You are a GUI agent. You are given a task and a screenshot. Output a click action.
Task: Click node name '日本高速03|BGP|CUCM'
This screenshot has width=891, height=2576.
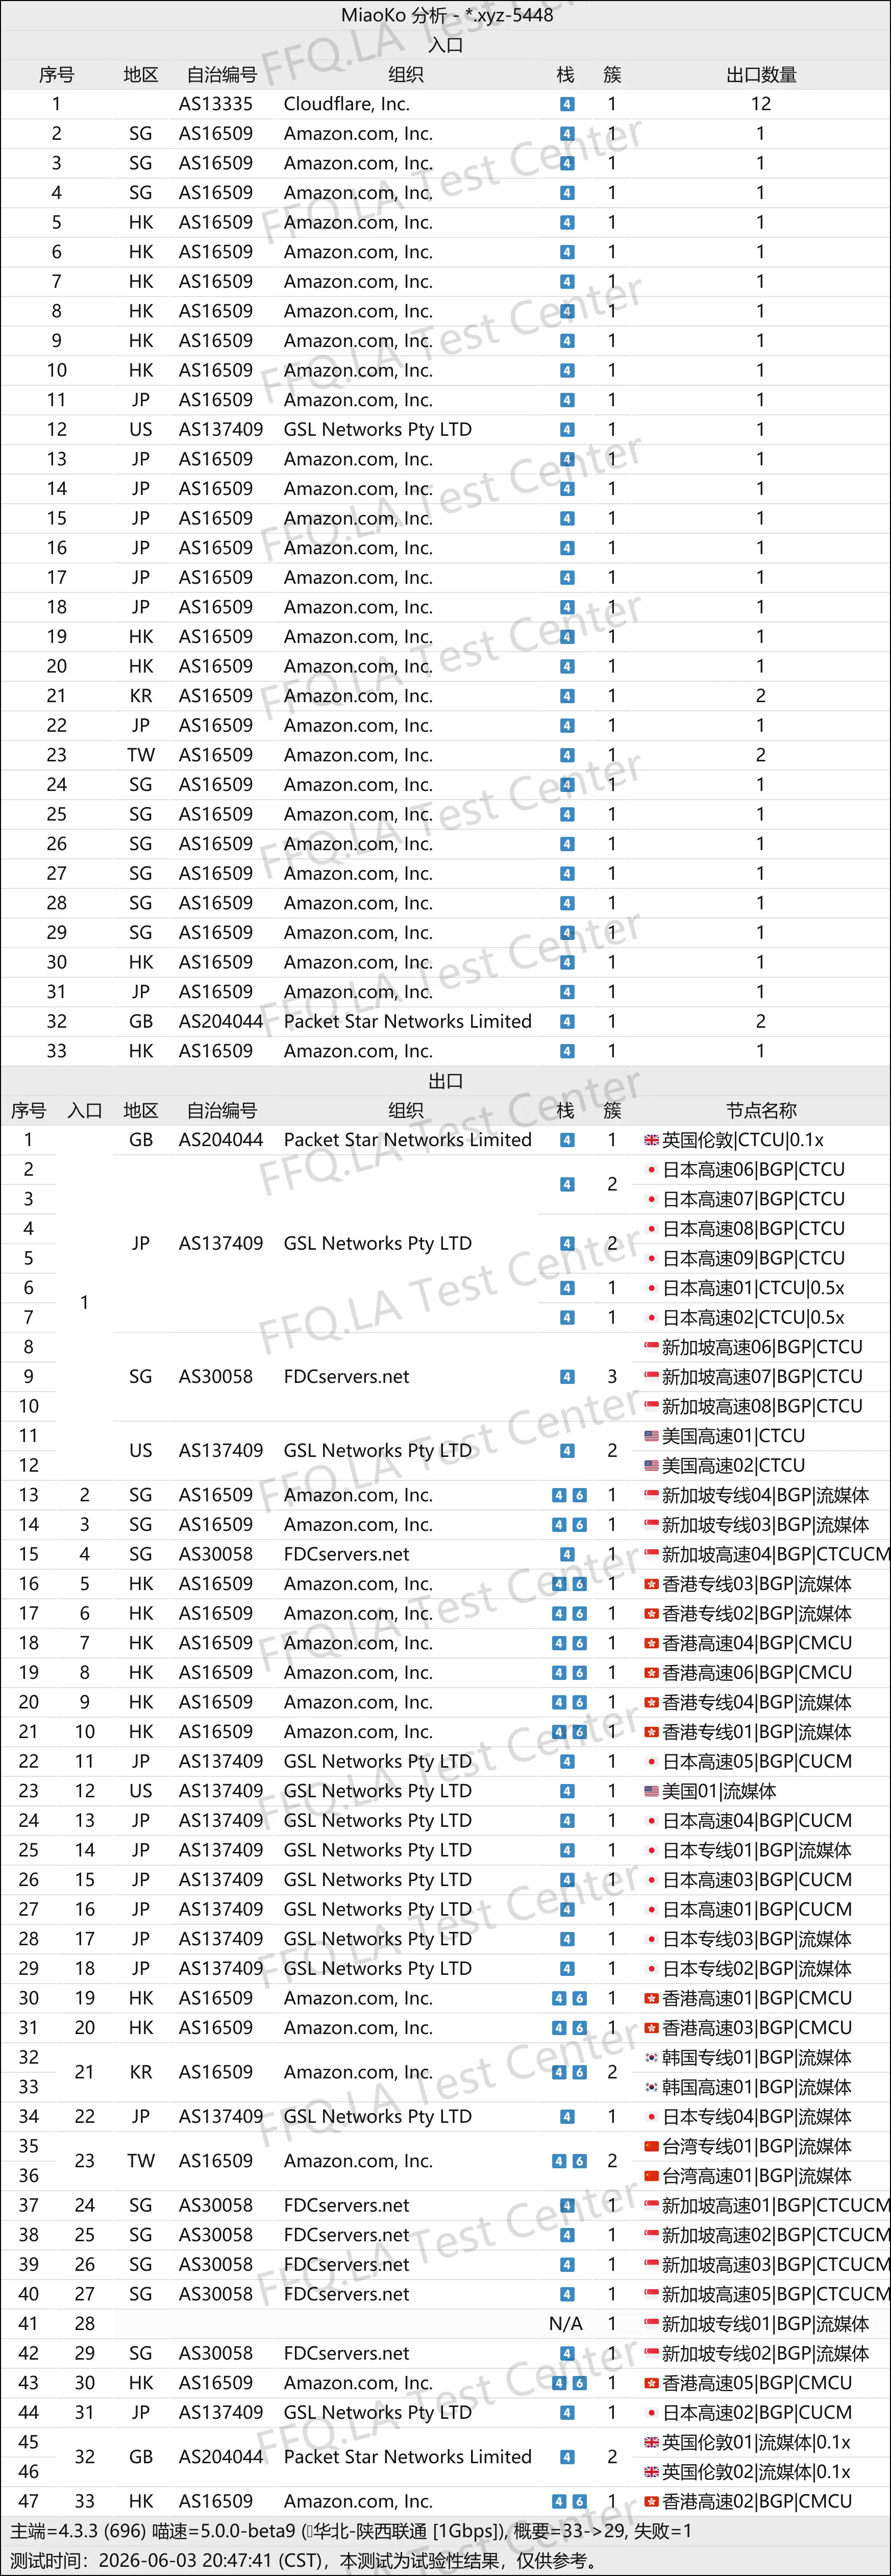[x=757, y=1880]
